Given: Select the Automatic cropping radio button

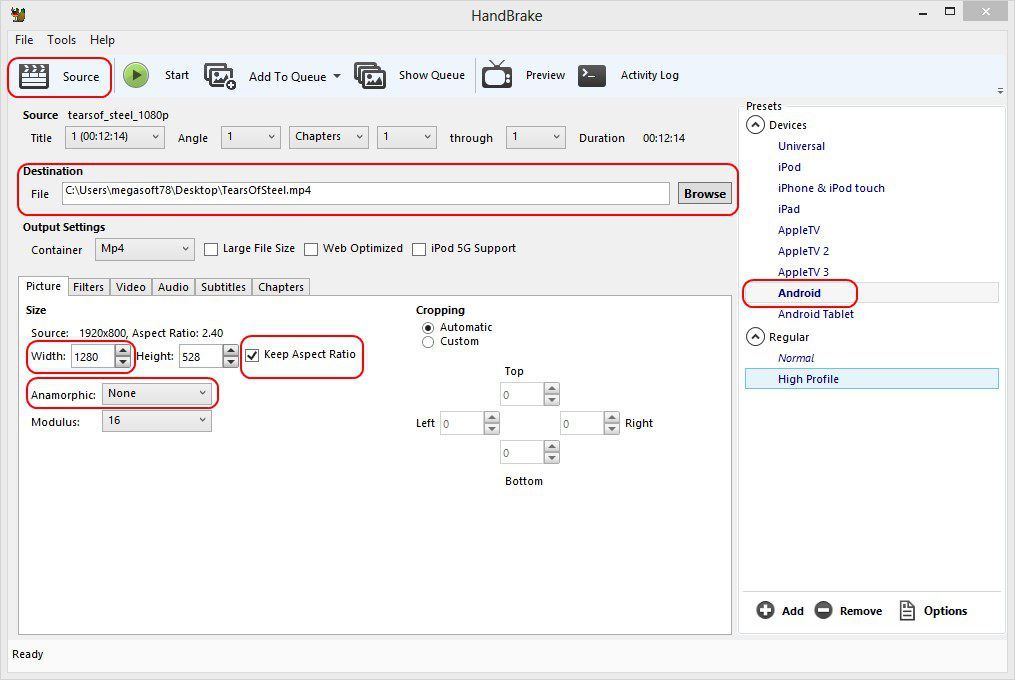Looking at the screenshot, I should click(428, 328).
